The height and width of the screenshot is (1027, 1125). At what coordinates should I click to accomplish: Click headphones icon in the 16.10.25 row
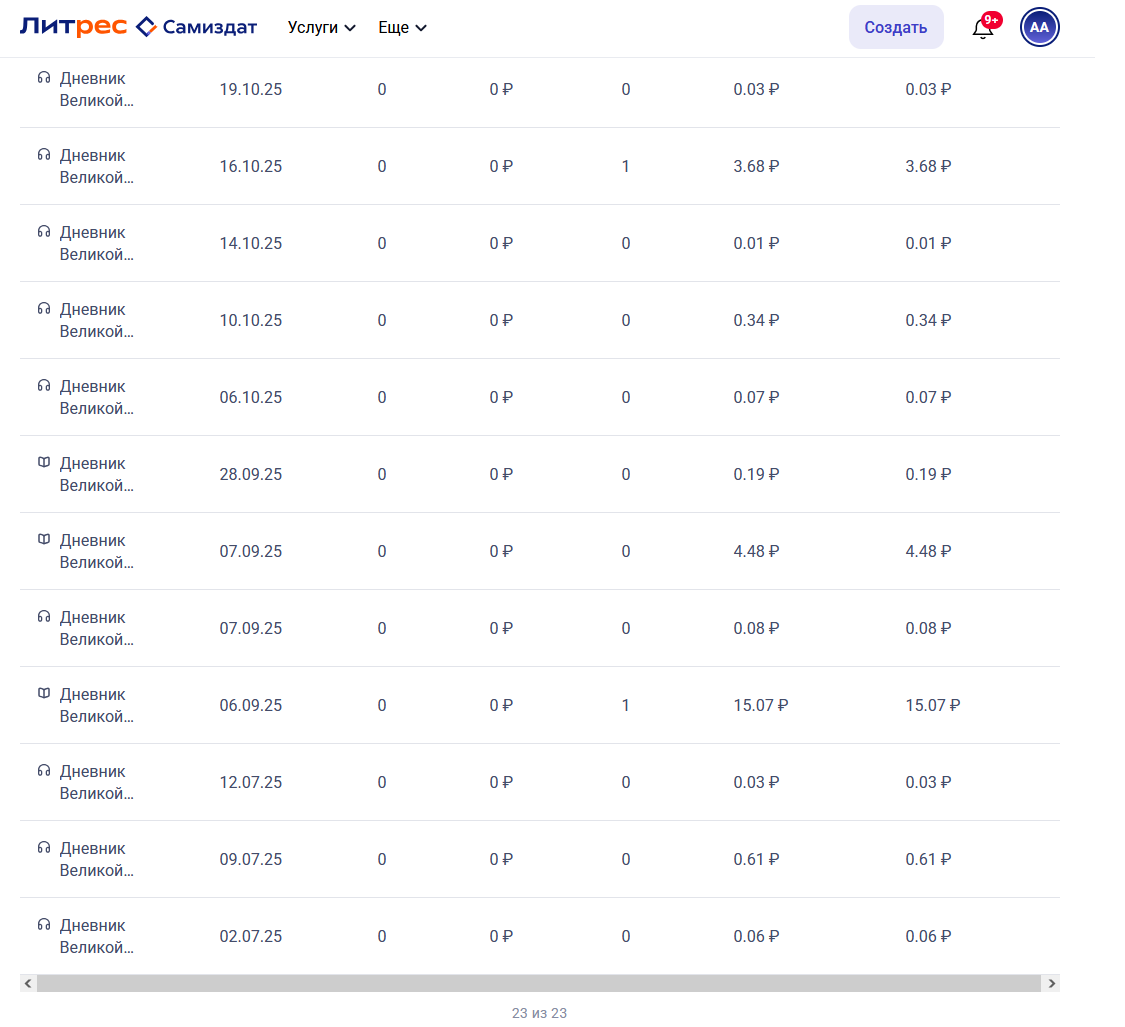44,155
